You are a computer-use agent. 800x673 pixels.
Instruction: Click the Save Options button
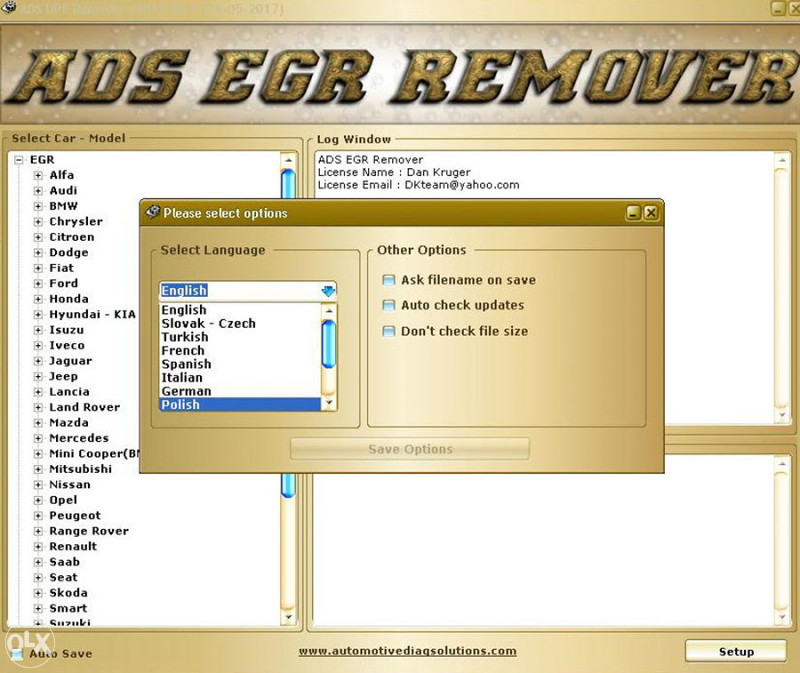tap(410, 449)
